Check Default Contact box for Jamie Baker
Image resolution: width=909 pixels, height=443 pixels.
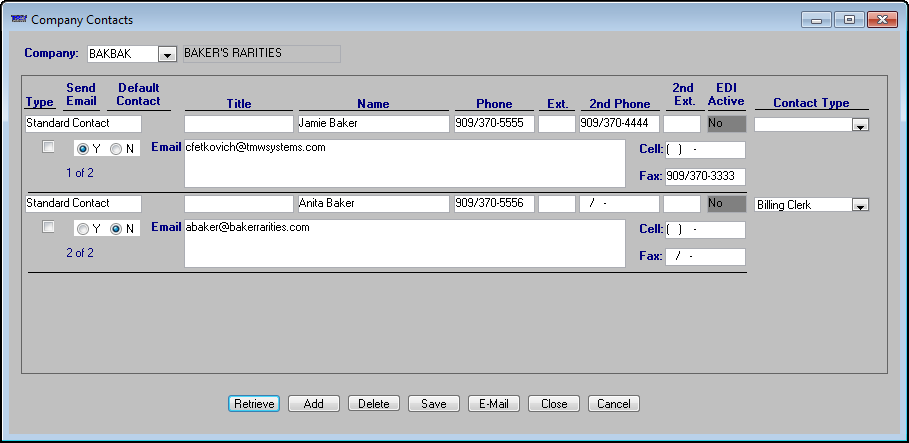tap(48, 147)
